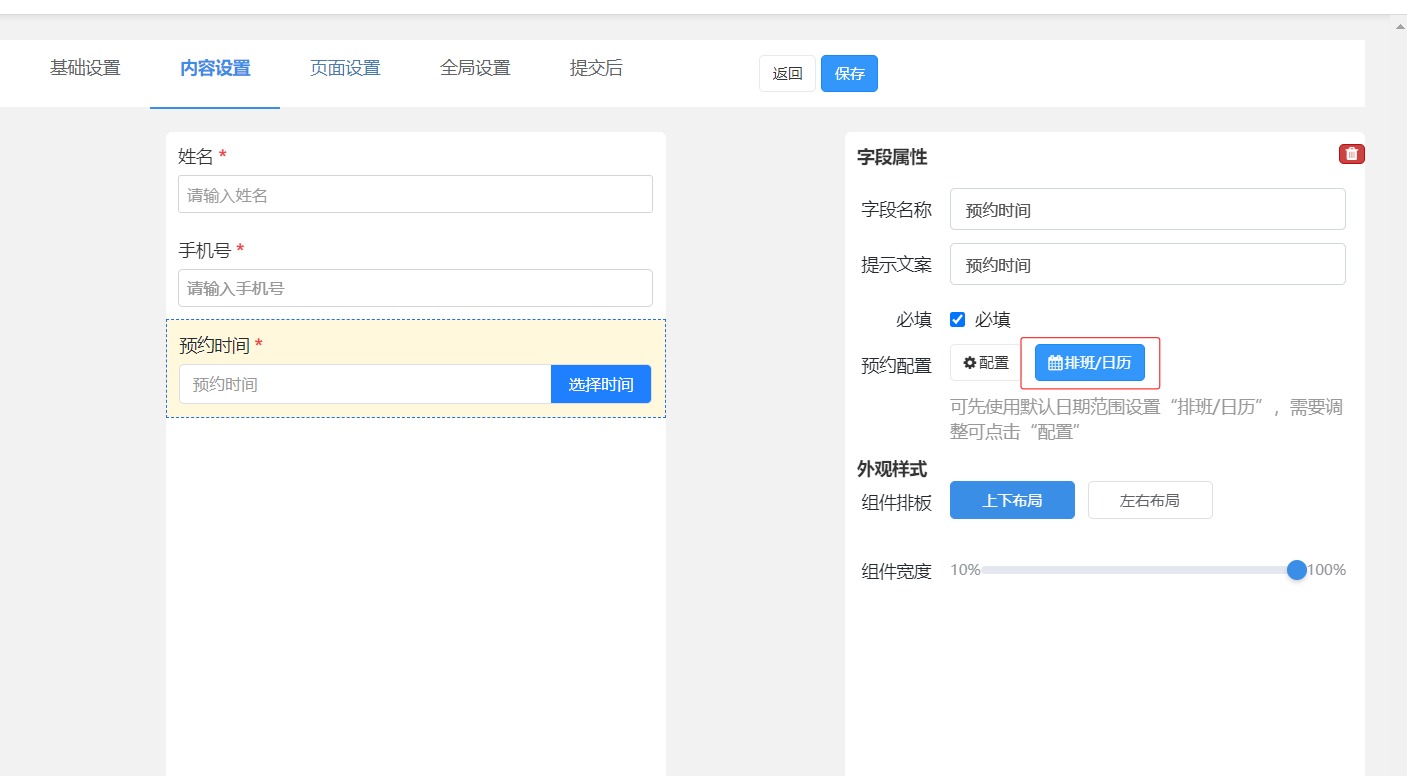Click the 组件宽度 slider handle

(1296, 570)
